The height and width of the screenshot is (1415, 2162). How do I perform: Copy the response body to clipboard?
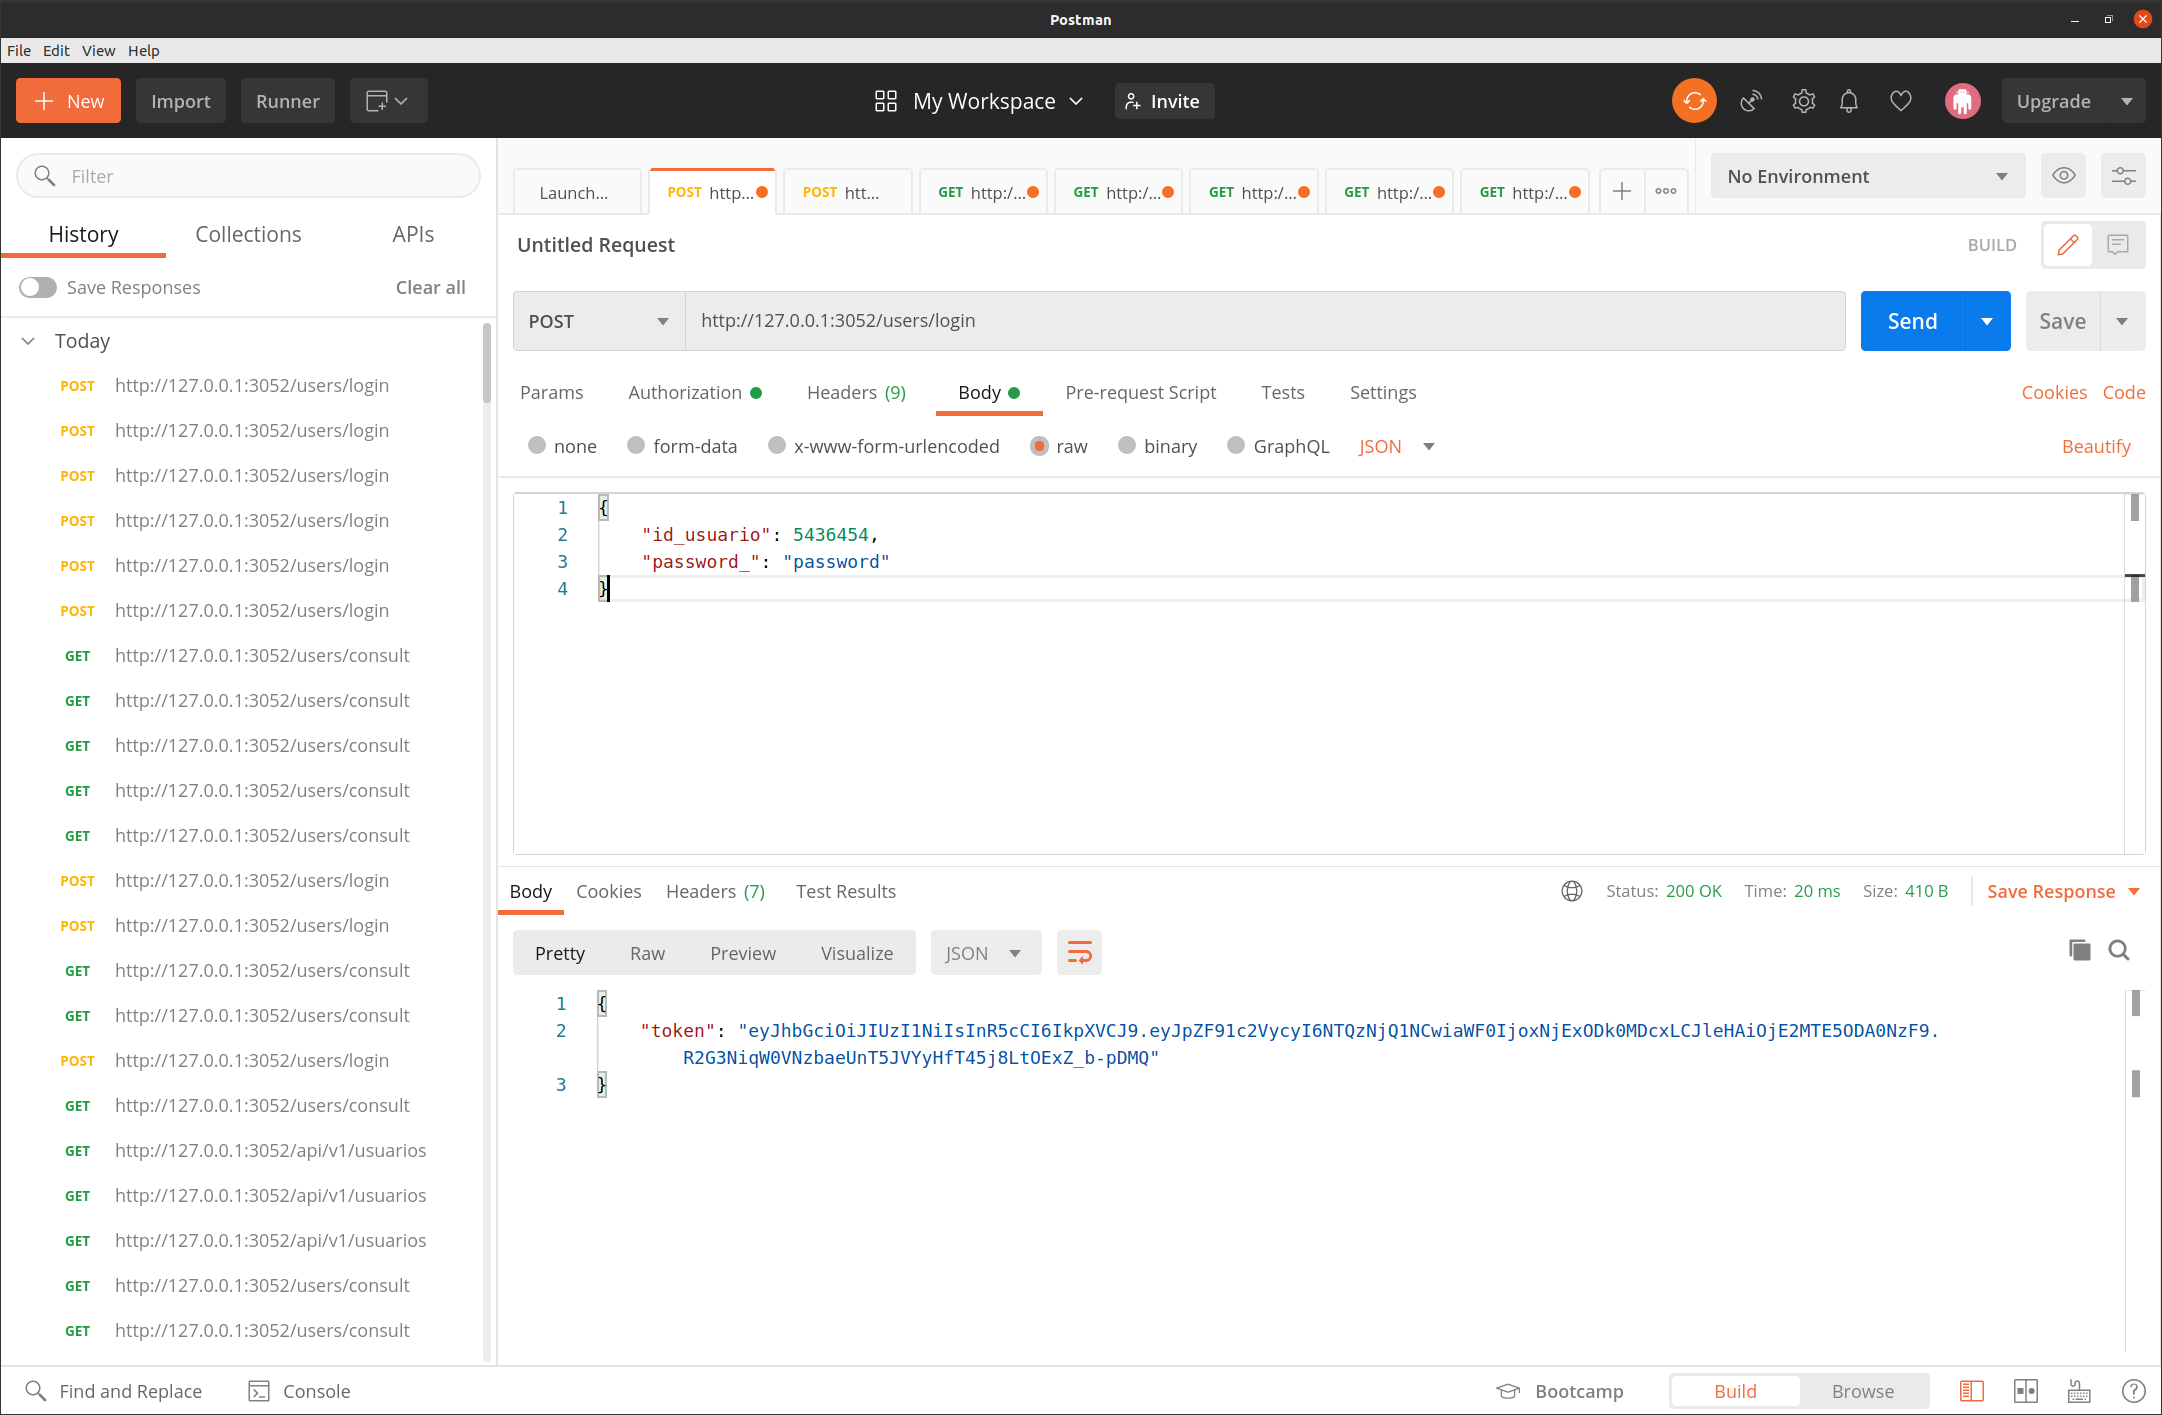pyautogui.click(x=2080, y=950)
